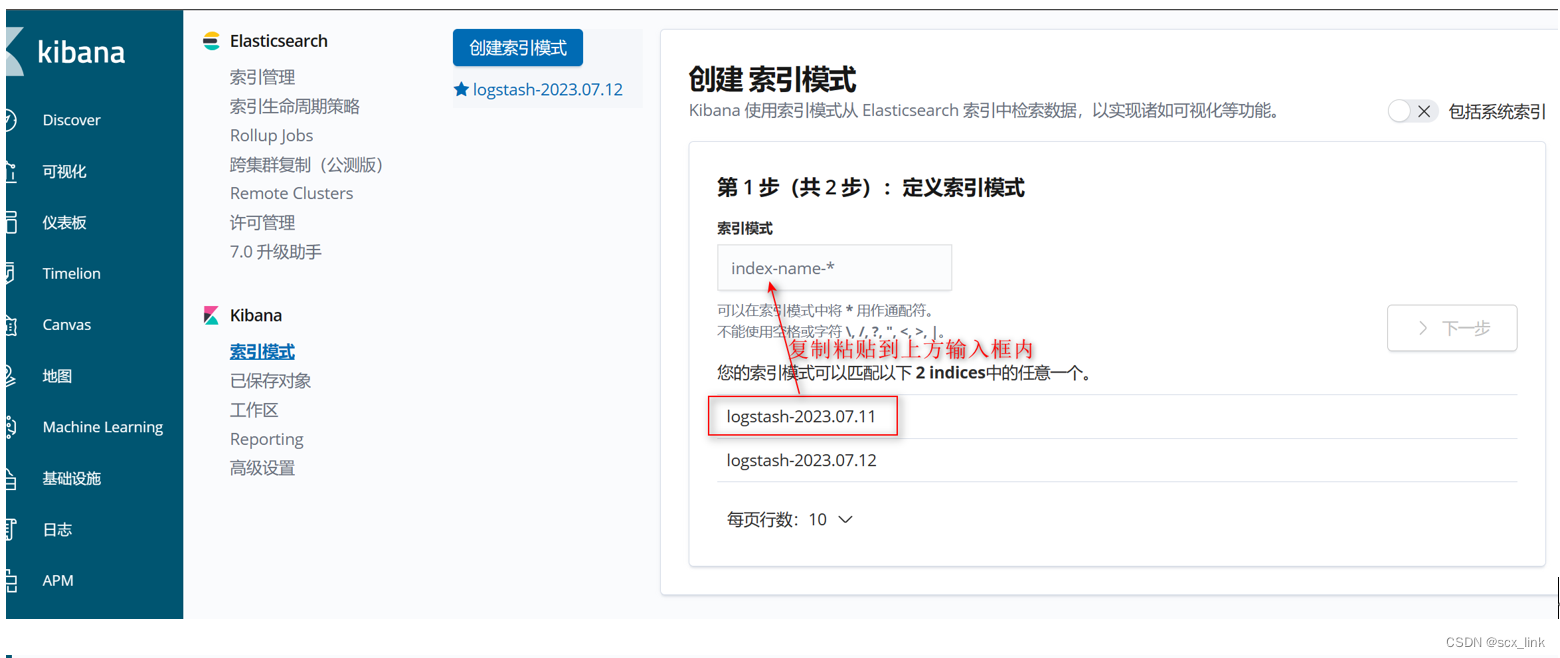The height and width of the screenshot is (658, 1560).
Task: Click the Machine Learning icon
Action: [11, 427]
